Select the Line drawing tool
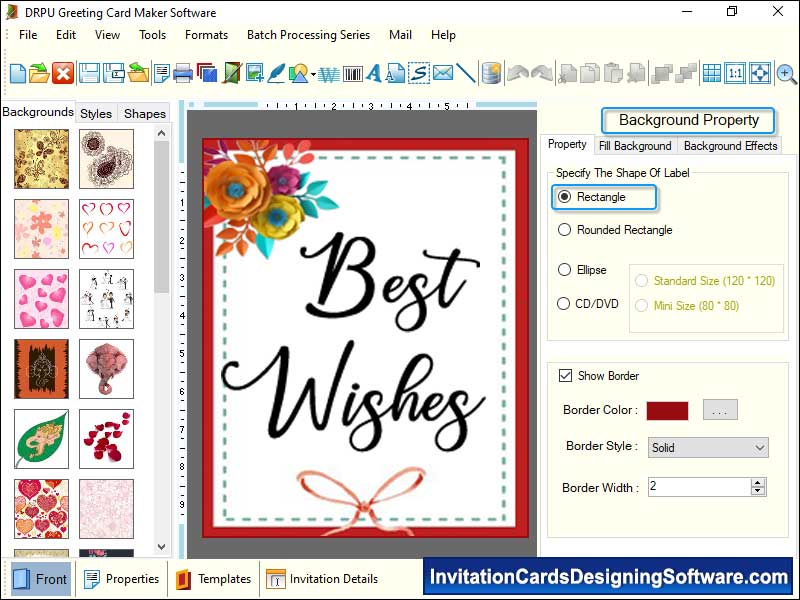Screen dimensions: 800x600 (x=466, y=73)
